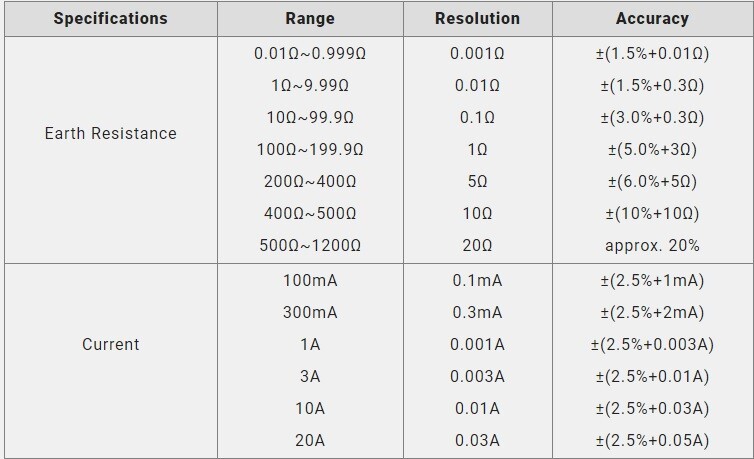Select the 500Ω~1200Ω range cell
This screenshot has height=459, width=754.
(310, 245)
